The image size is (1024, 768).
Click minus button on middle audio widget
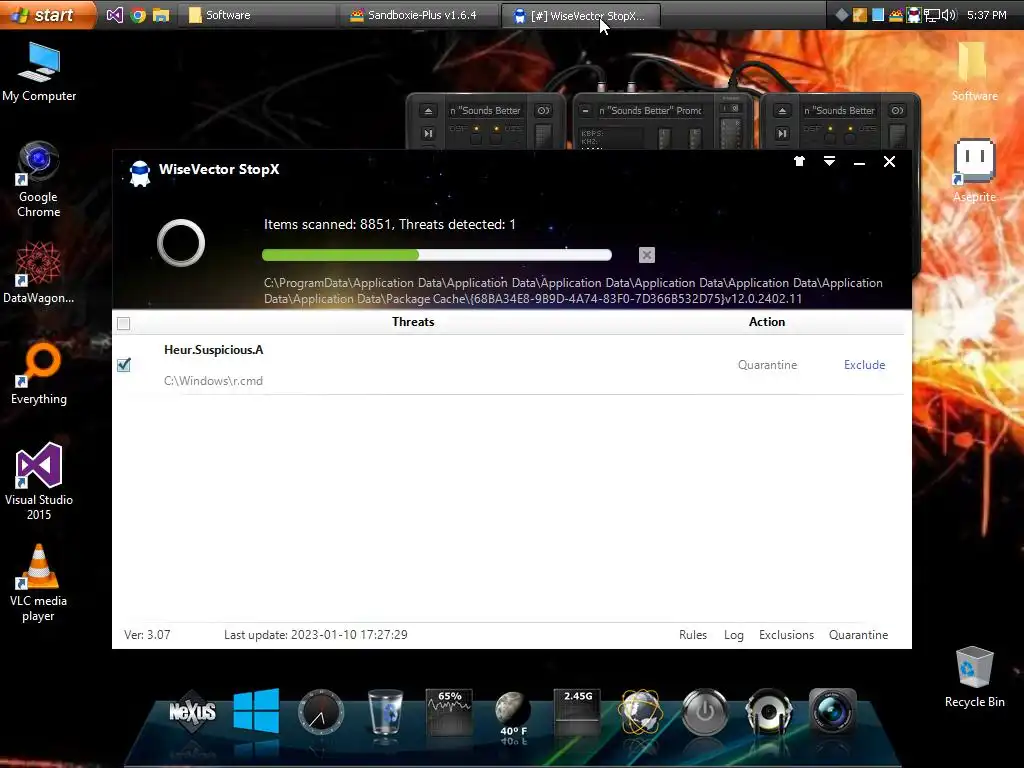pos(585,111)
